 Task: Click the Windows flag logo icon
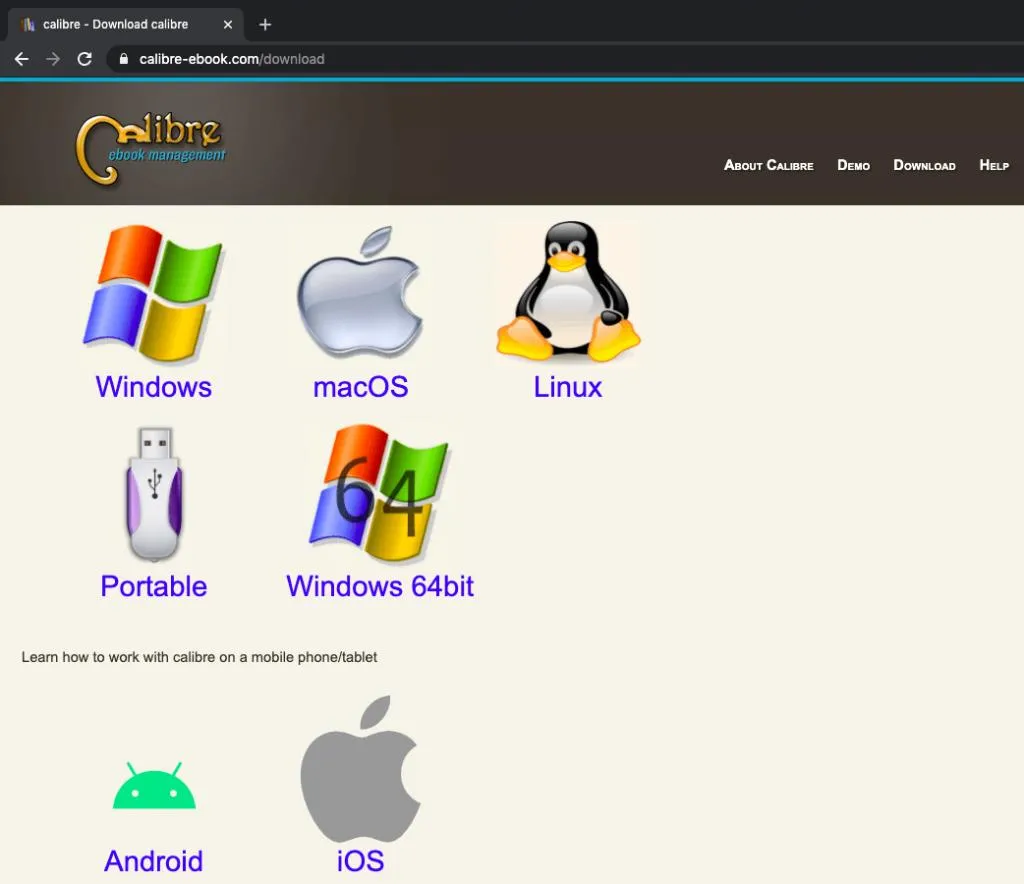point(154,292)
